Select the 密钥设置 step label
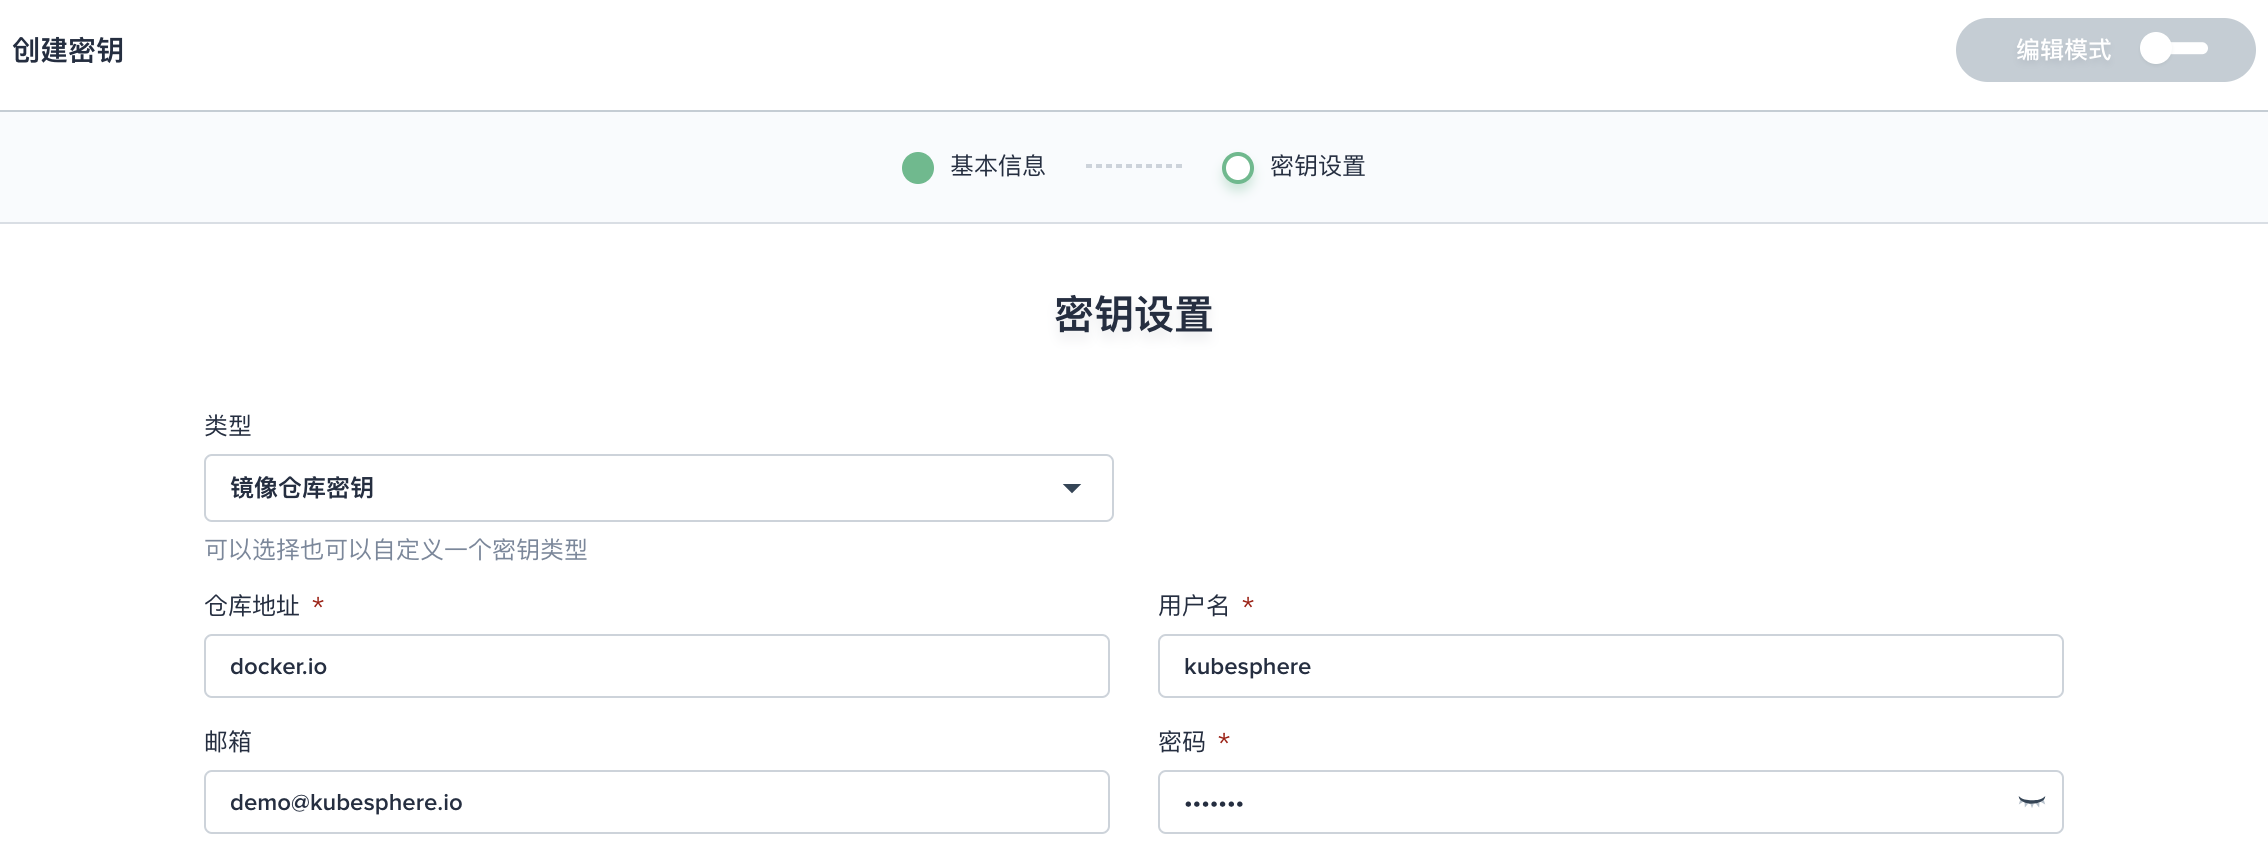2268x868 pixels. (x=1317, y=166)
